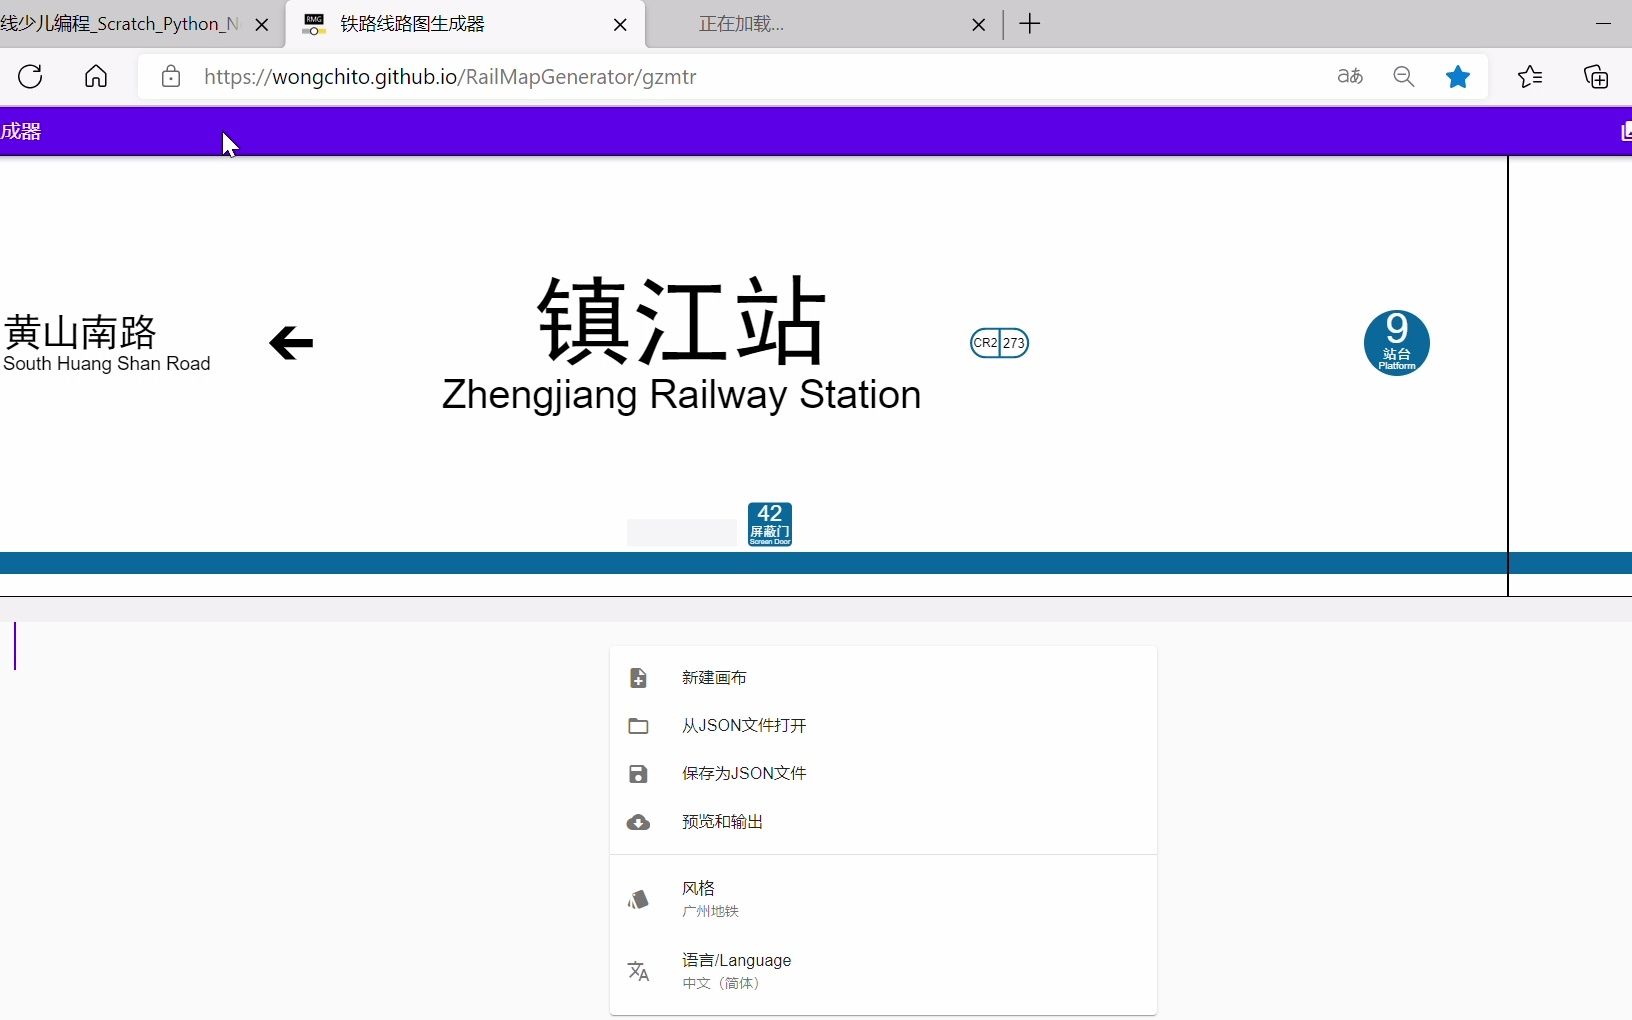Image resolution: width=1632 pixels, height=1020 pixels.
Task: Go to the browser home page icon
Action: click(96, 77)
